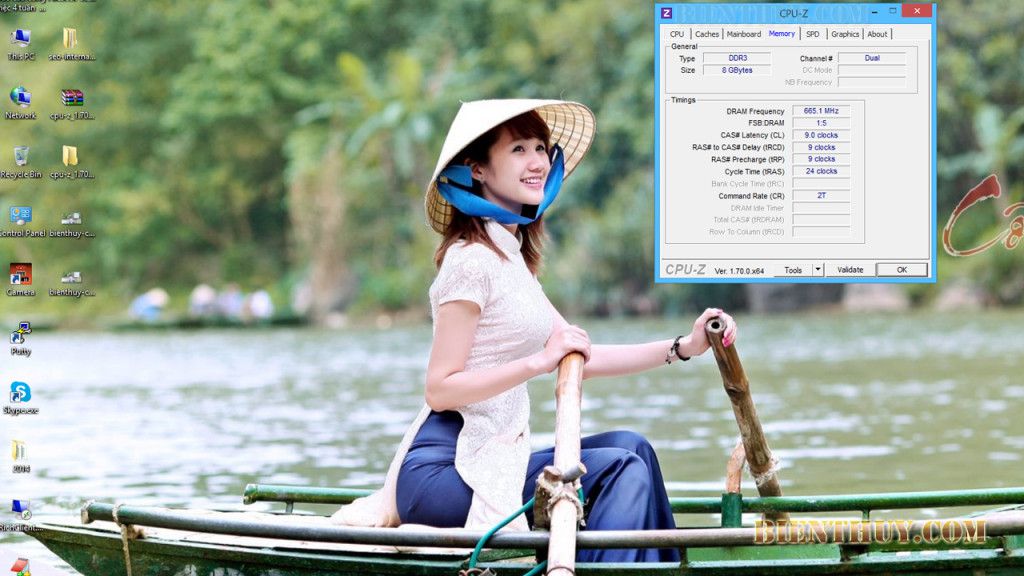Open the This PC desktop icon
The width and height of the screenshot is (1024, 576).
coord(20,44)
